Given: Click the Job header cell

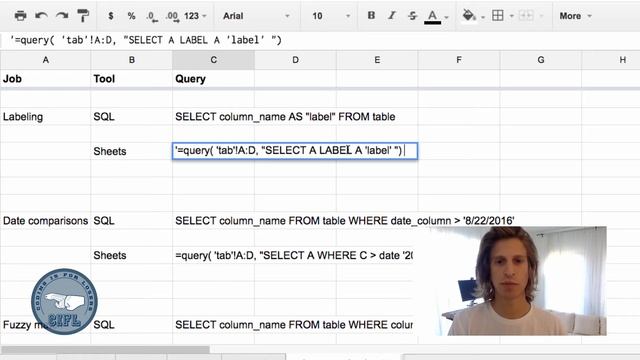Looking at the screenshot, I should coord(45,79).
